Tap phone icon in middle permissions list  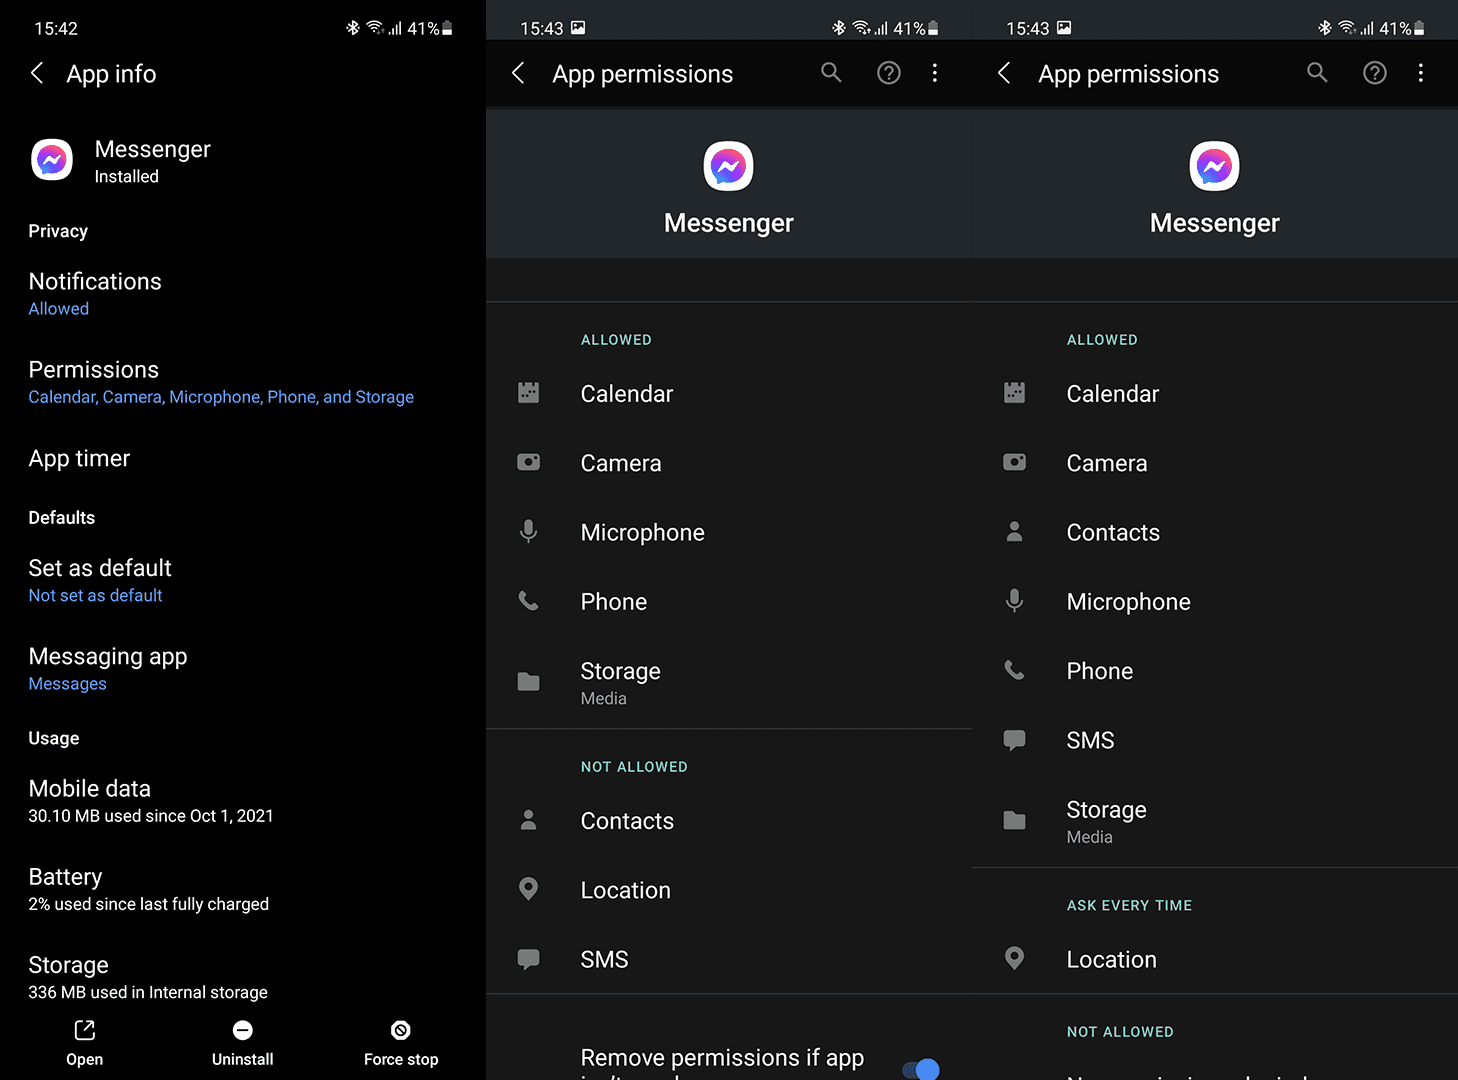coord(529,601)
